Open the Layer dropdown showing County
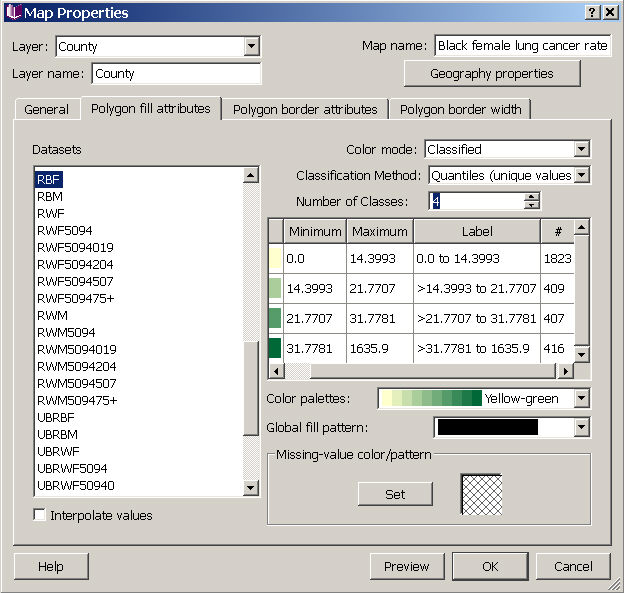 pos(251,46)
